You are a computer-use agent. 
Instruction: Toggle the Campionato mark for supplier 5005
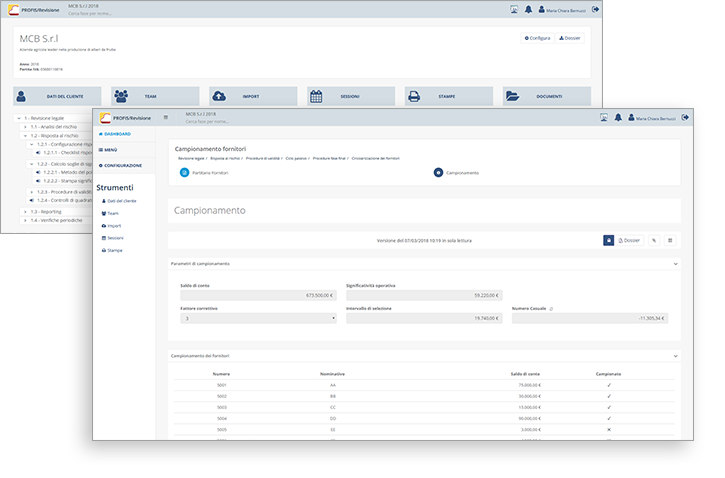(x=608, y=428)
